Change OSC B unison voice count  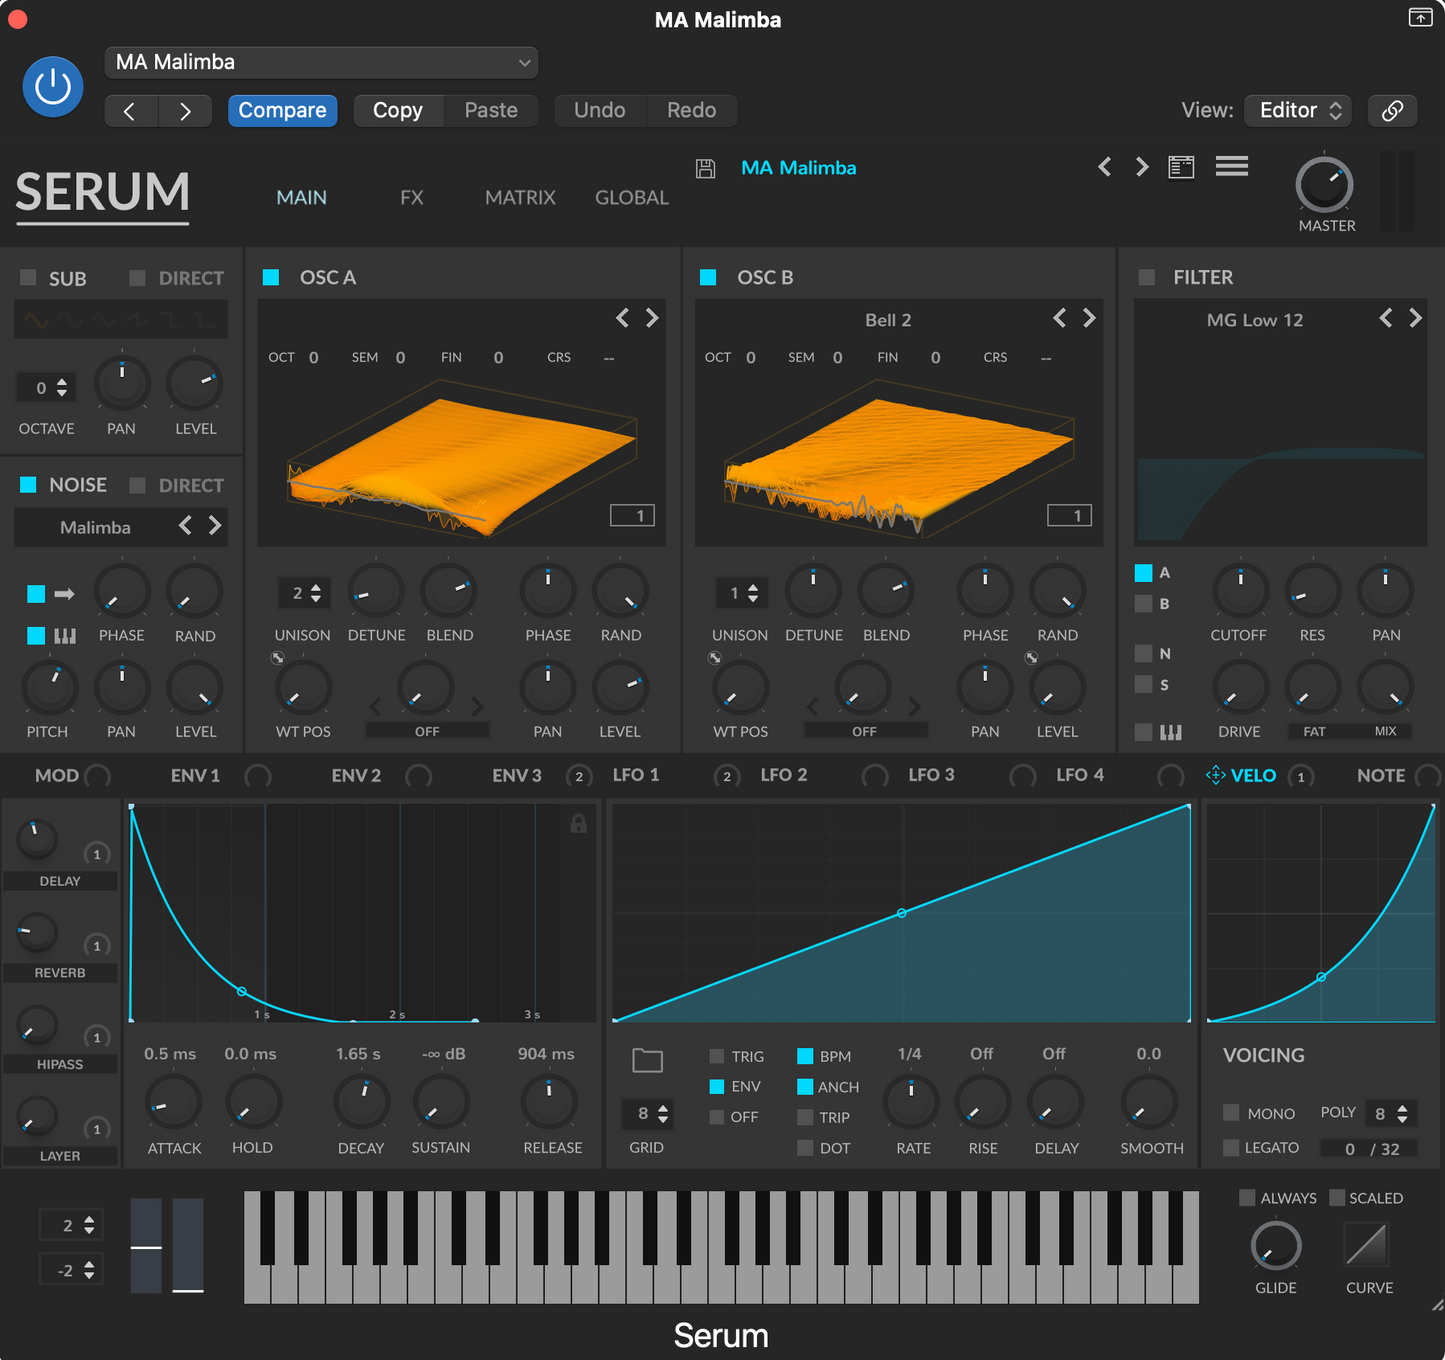tap(742, 593)
